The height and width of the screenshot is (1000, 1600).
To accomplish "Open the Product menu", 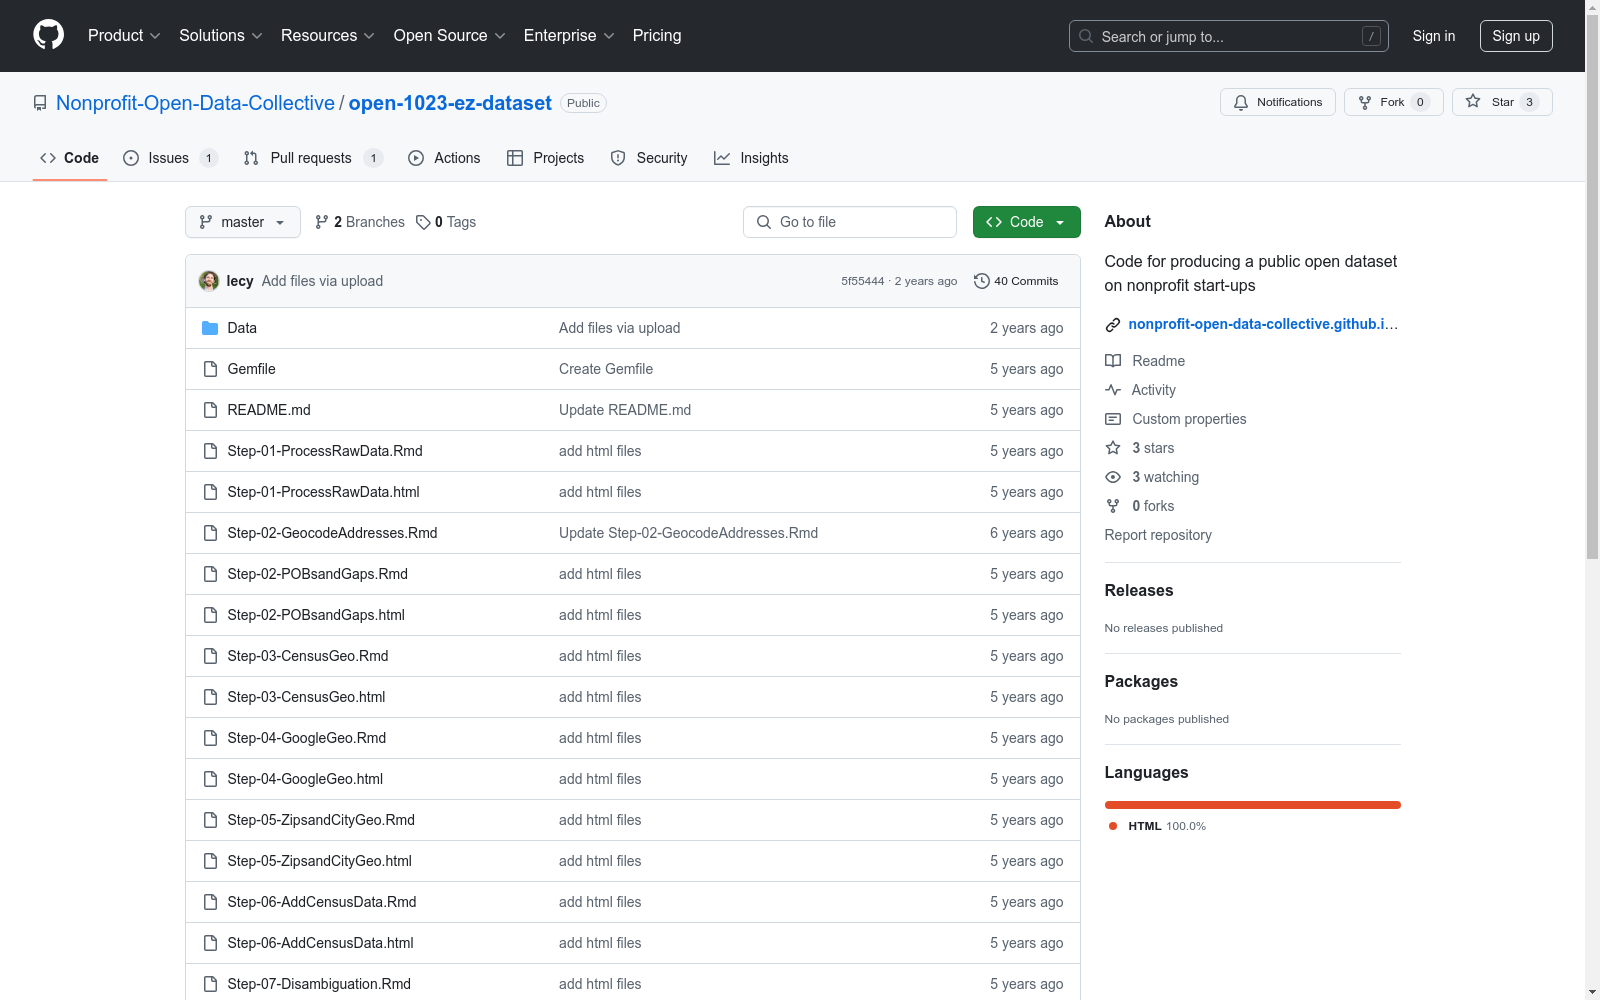I will pos(124,35).
